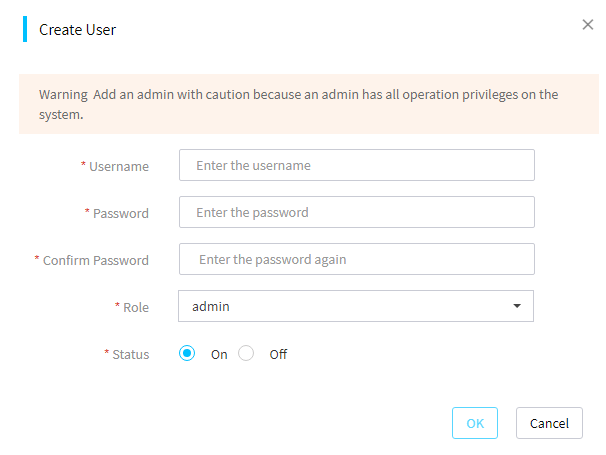Click the On text beside the radio
The height and width of the screenshot is (455, 606).
point(219,354)
